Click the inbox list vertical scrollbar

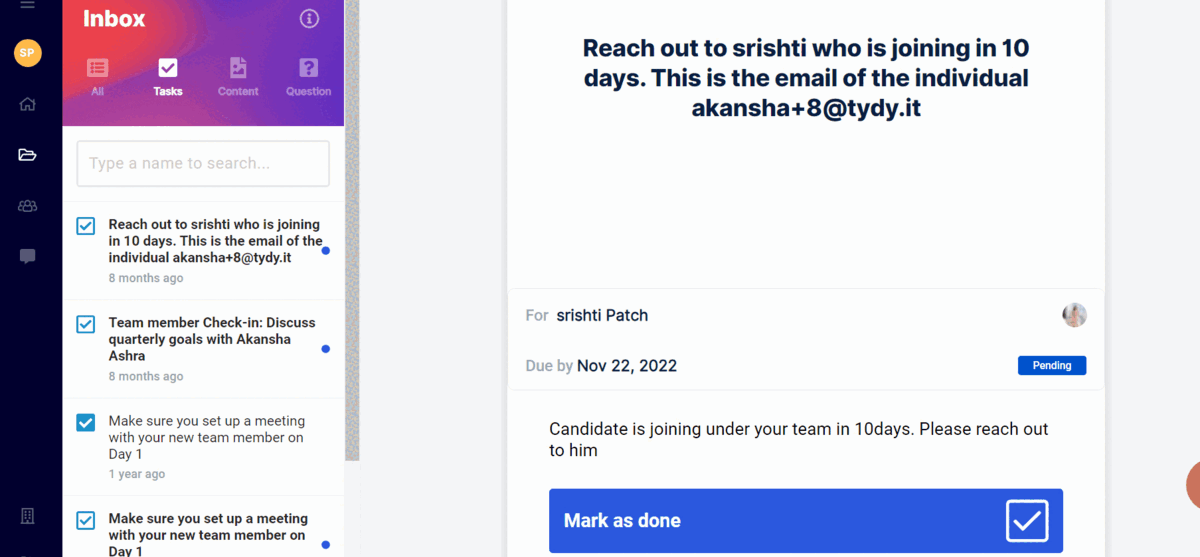pos(352,230)
